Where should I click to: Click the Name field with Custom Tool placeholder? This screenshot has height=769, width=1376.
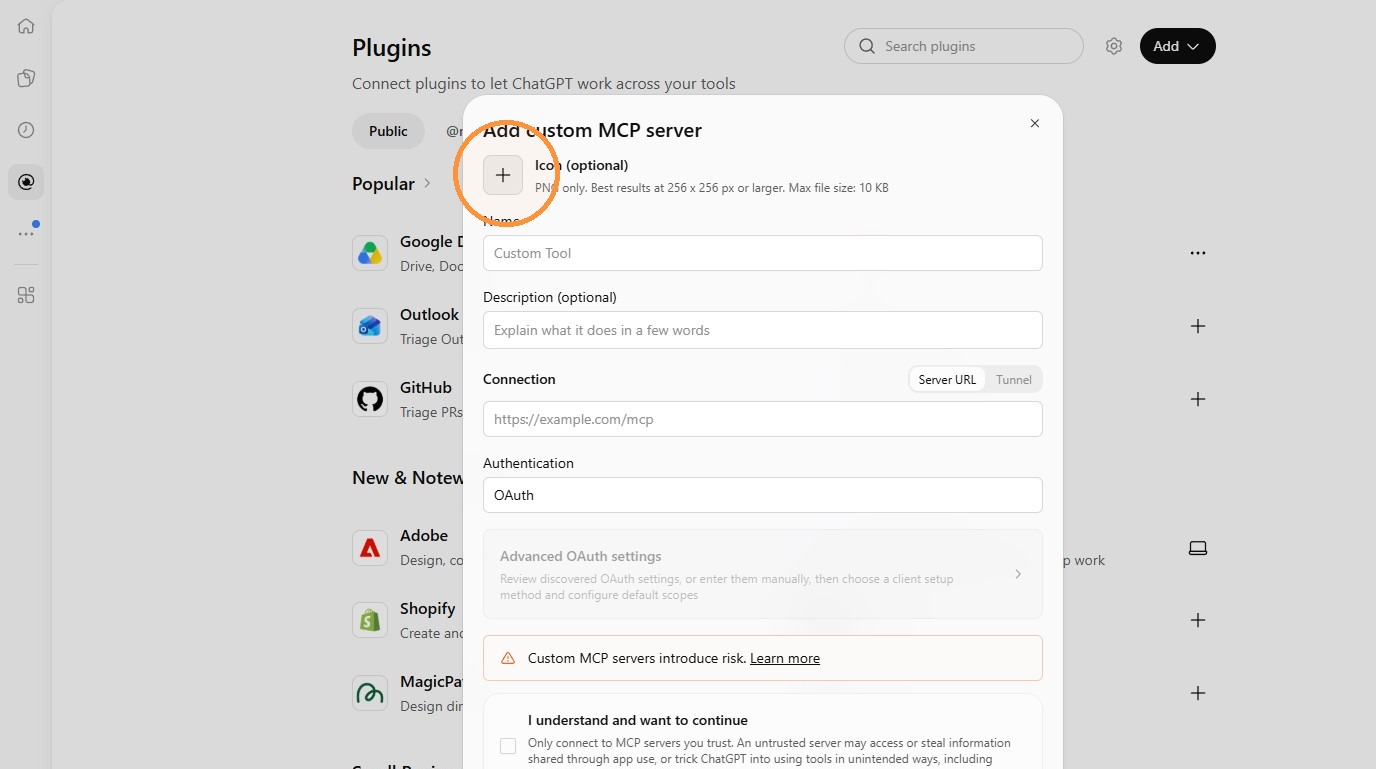tap(763, 253)
